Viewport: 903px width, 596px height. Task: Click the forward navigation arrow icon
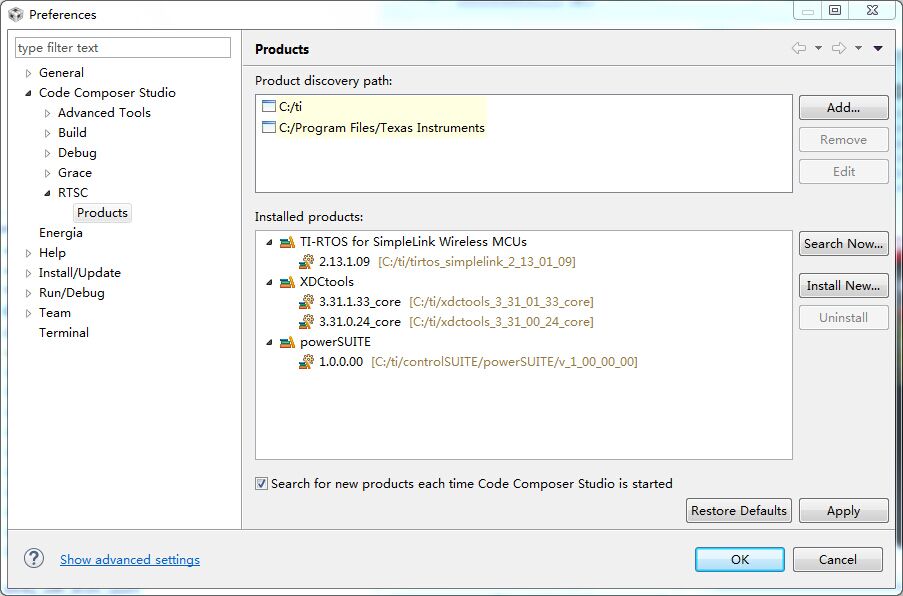(x=839, y=49)
